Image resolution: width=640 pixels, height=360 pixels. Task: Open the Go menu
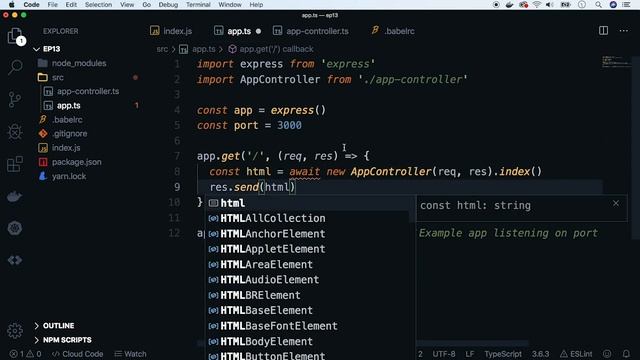[x=147, y=5]
